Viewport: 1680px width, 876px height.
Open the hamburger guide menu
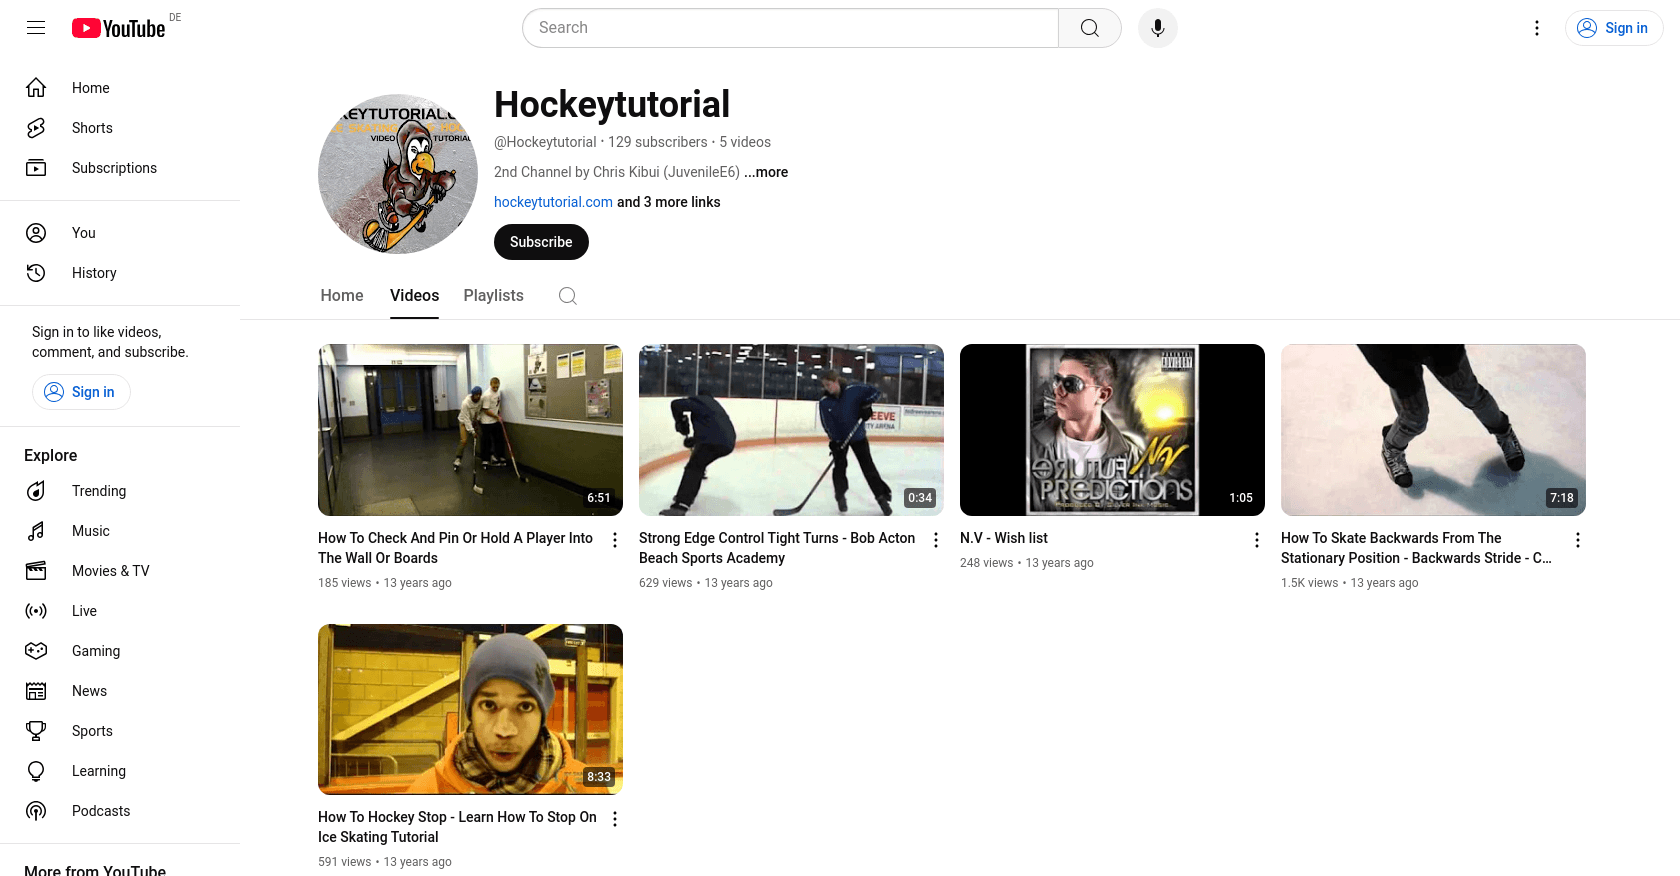pyautogui.click(x=36, y=28)
